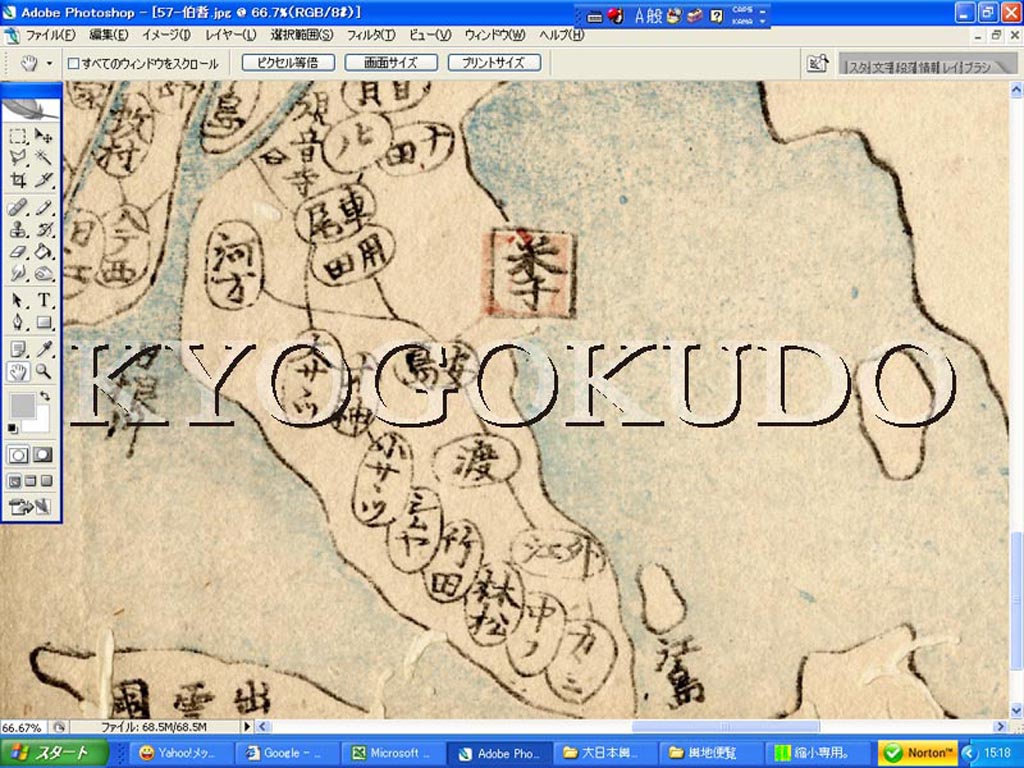The image size is (1024, 768).
Task: Open the ウィンドウ(W) menu
Action: pos(495,35)
